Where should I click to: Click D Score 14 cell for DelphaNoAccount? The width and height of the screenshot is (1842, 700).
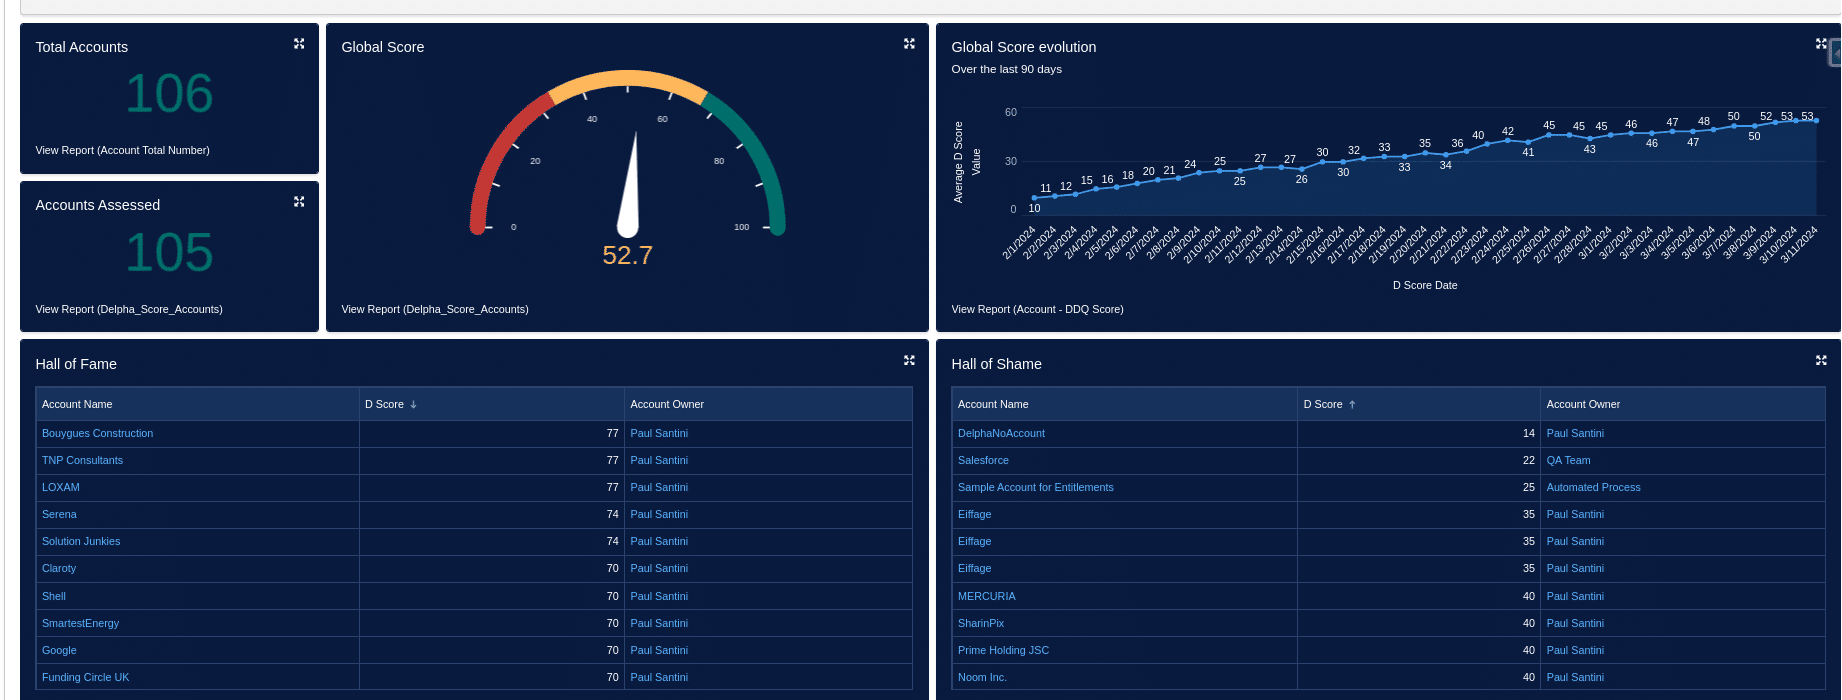point(1418,433)
